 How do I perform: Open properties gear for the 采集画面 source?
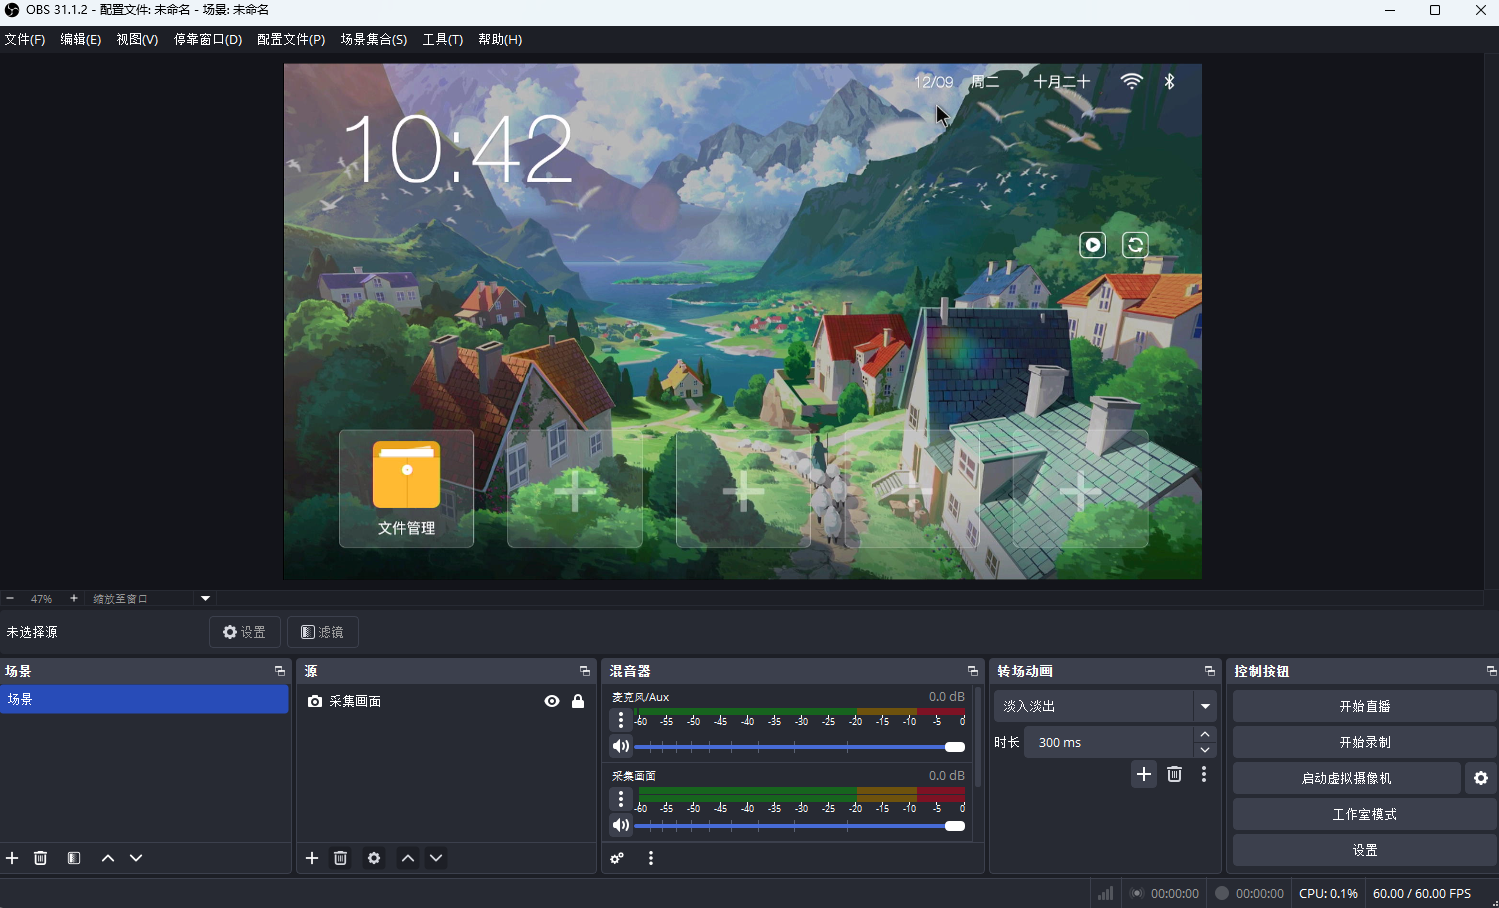[x=373, y=857]
